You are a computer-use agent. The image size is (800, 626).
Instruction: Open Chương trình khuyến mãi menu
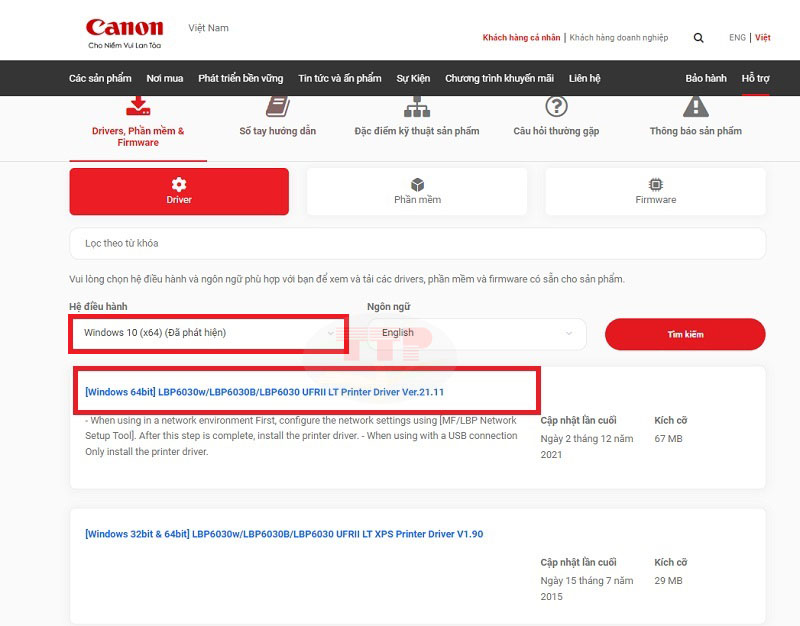click(499, 78)
